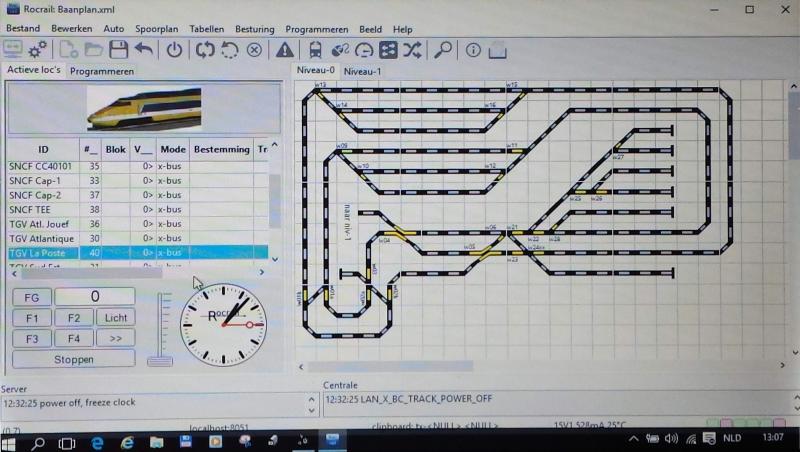Switch to Actieve loc's tab
Screen dimensions: 800x452
coord(34,70)
